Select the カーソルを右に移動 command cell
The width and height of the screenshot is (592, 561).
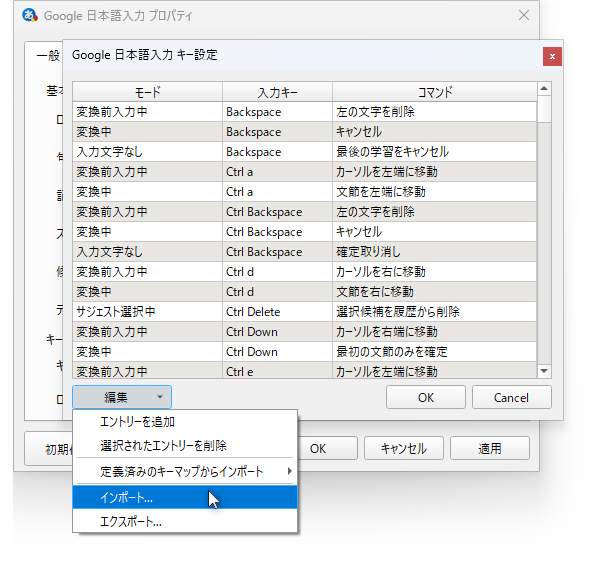tap(435, 272)
